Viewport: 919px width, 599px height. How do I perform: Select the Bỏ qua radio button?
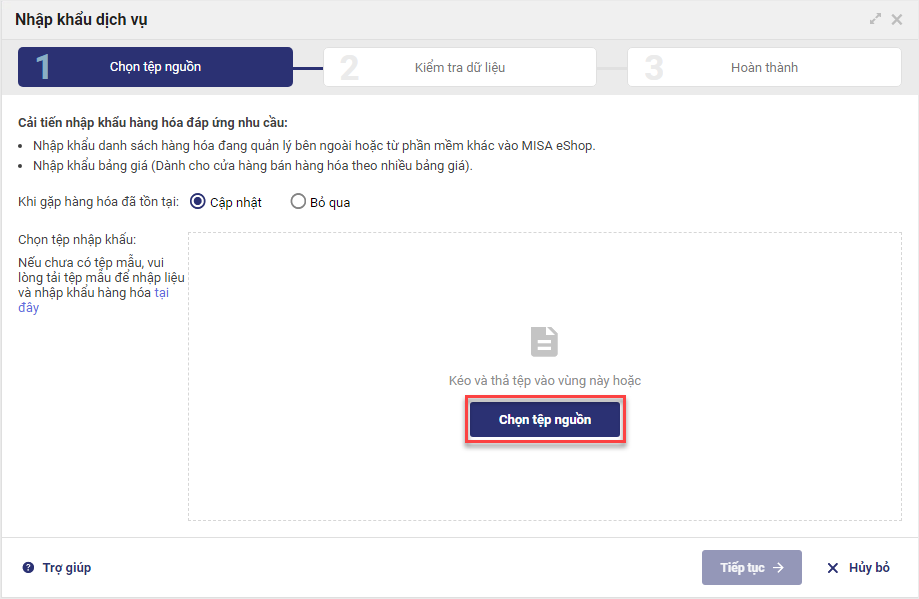[x=298, y=202]
